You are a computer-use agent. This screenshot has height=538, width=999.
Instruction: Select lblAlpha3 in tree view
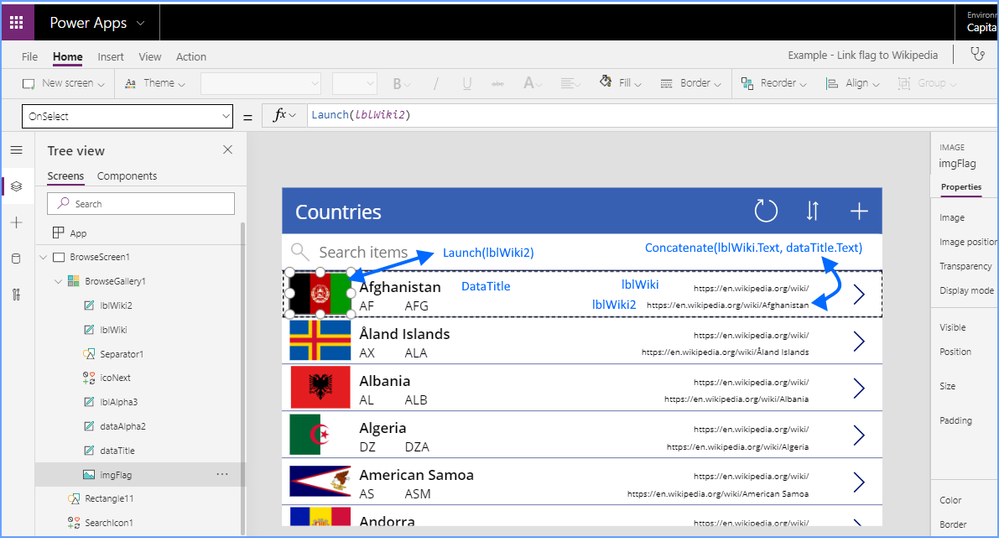(119, 402)
